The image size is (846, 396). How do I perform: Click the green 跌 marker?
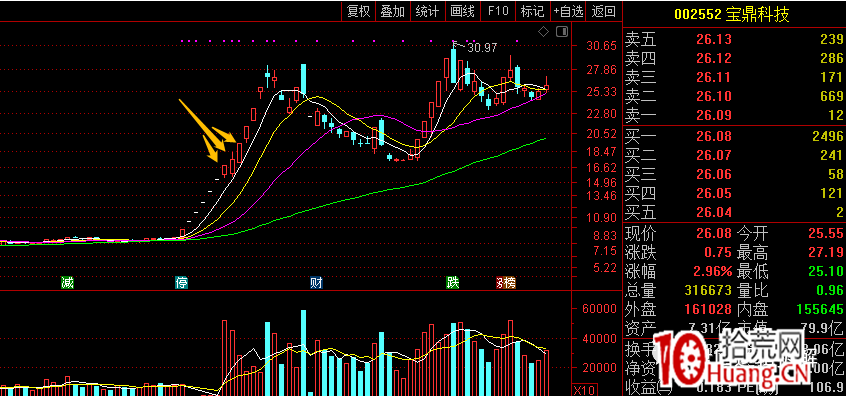pyautogui.click(x=452, y=282)
